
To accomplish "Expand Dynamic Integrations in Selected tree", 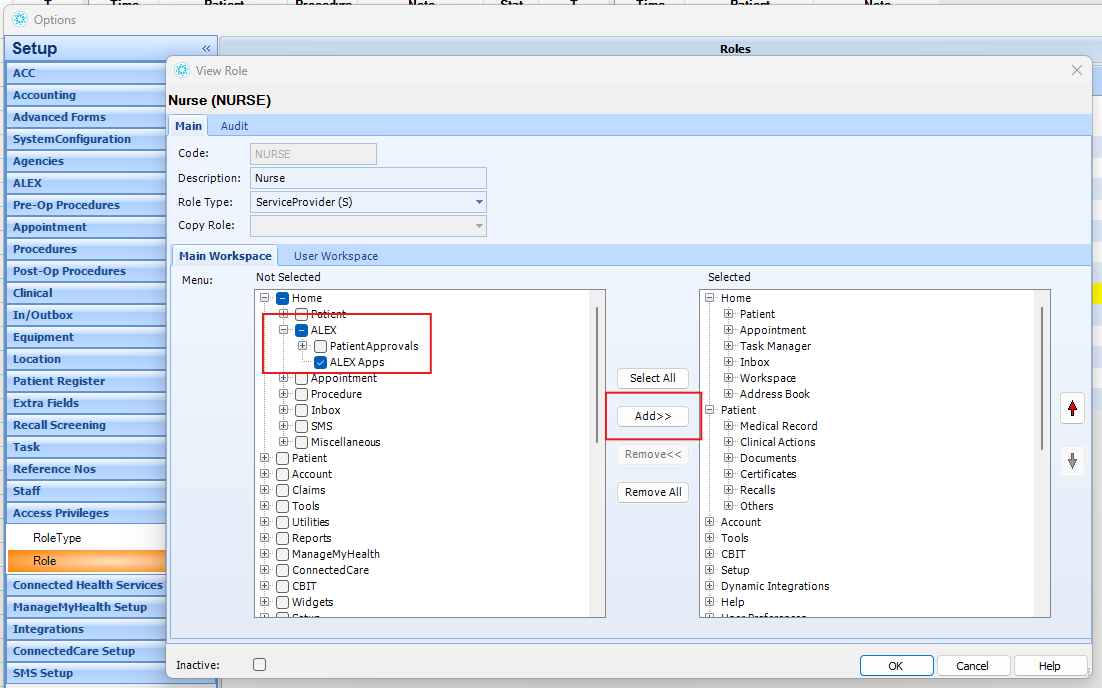I will click(x=710, y=586).
